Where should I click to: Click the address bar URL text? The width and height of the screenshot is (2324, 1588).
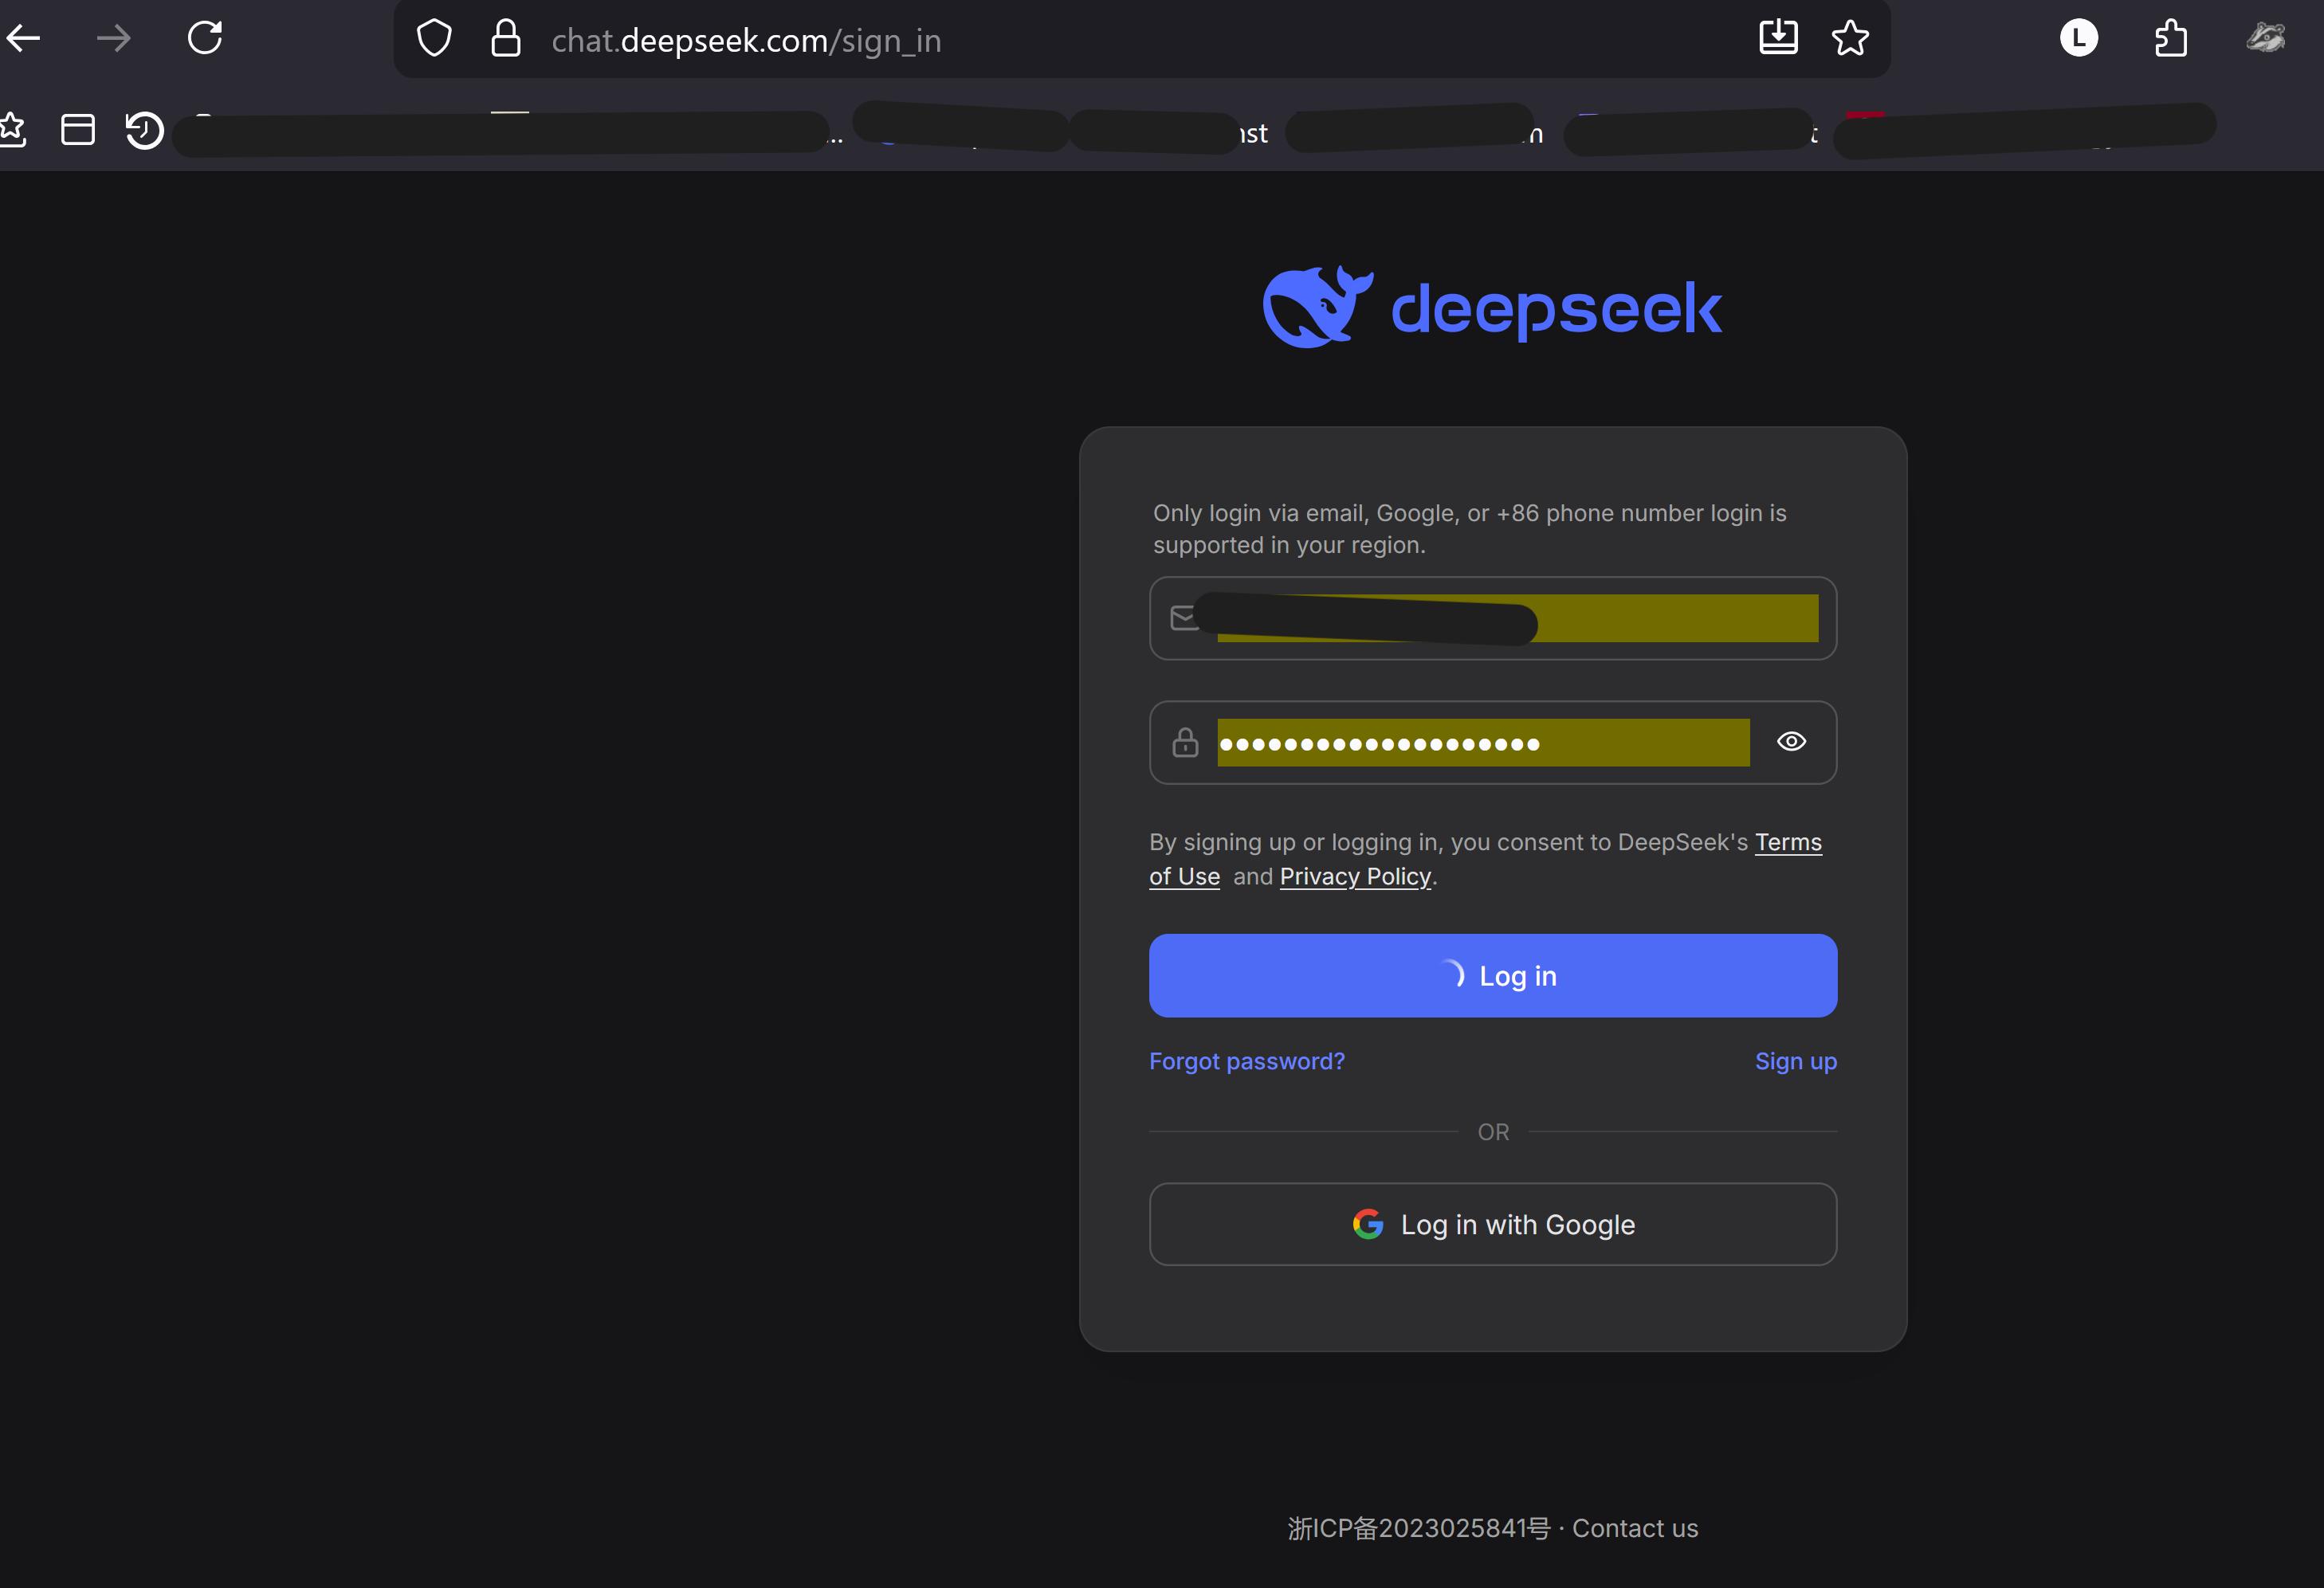746,41
